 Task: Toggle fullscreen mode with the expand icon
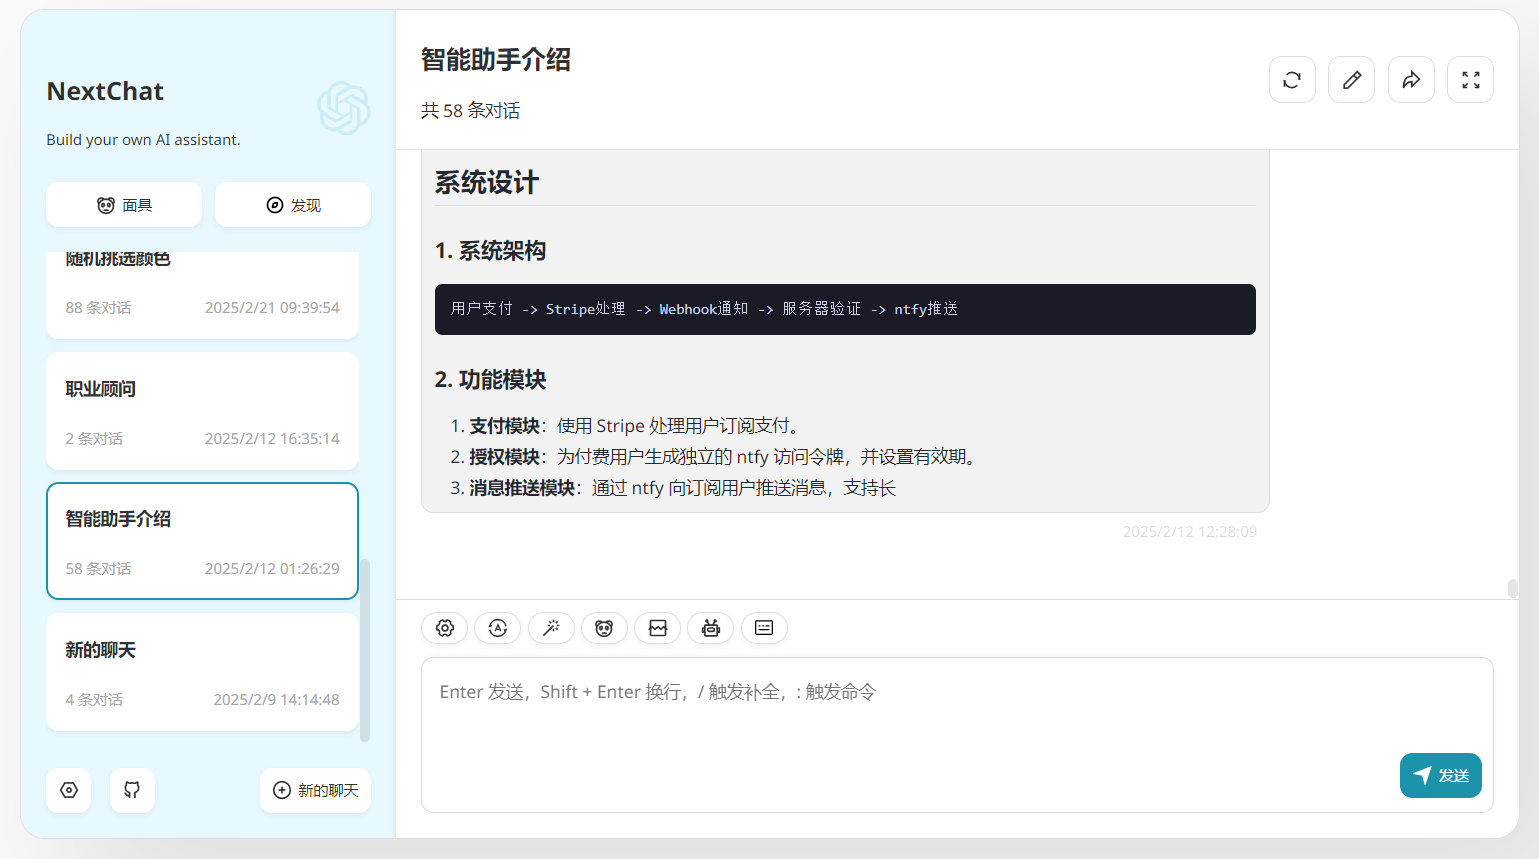1470,79
